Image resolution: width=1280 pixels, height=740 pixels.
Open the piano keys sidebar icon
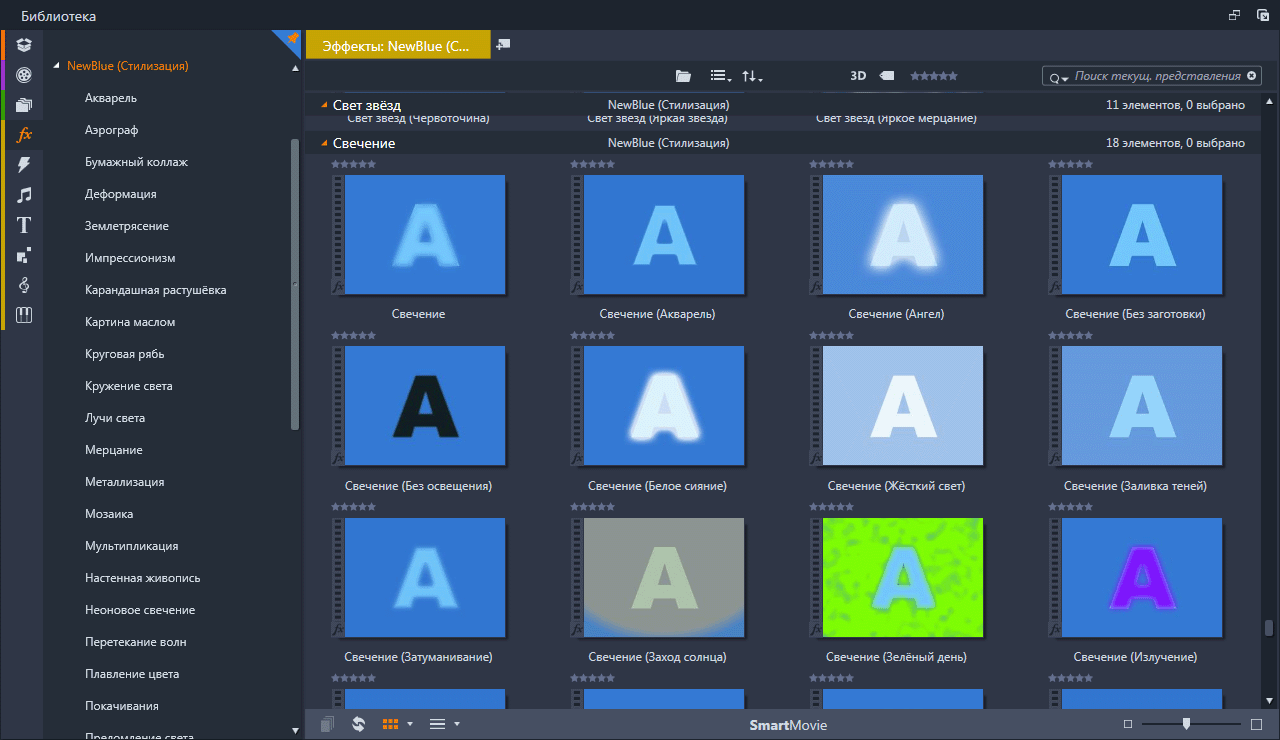pyautogui.click(x=24, y=315)
